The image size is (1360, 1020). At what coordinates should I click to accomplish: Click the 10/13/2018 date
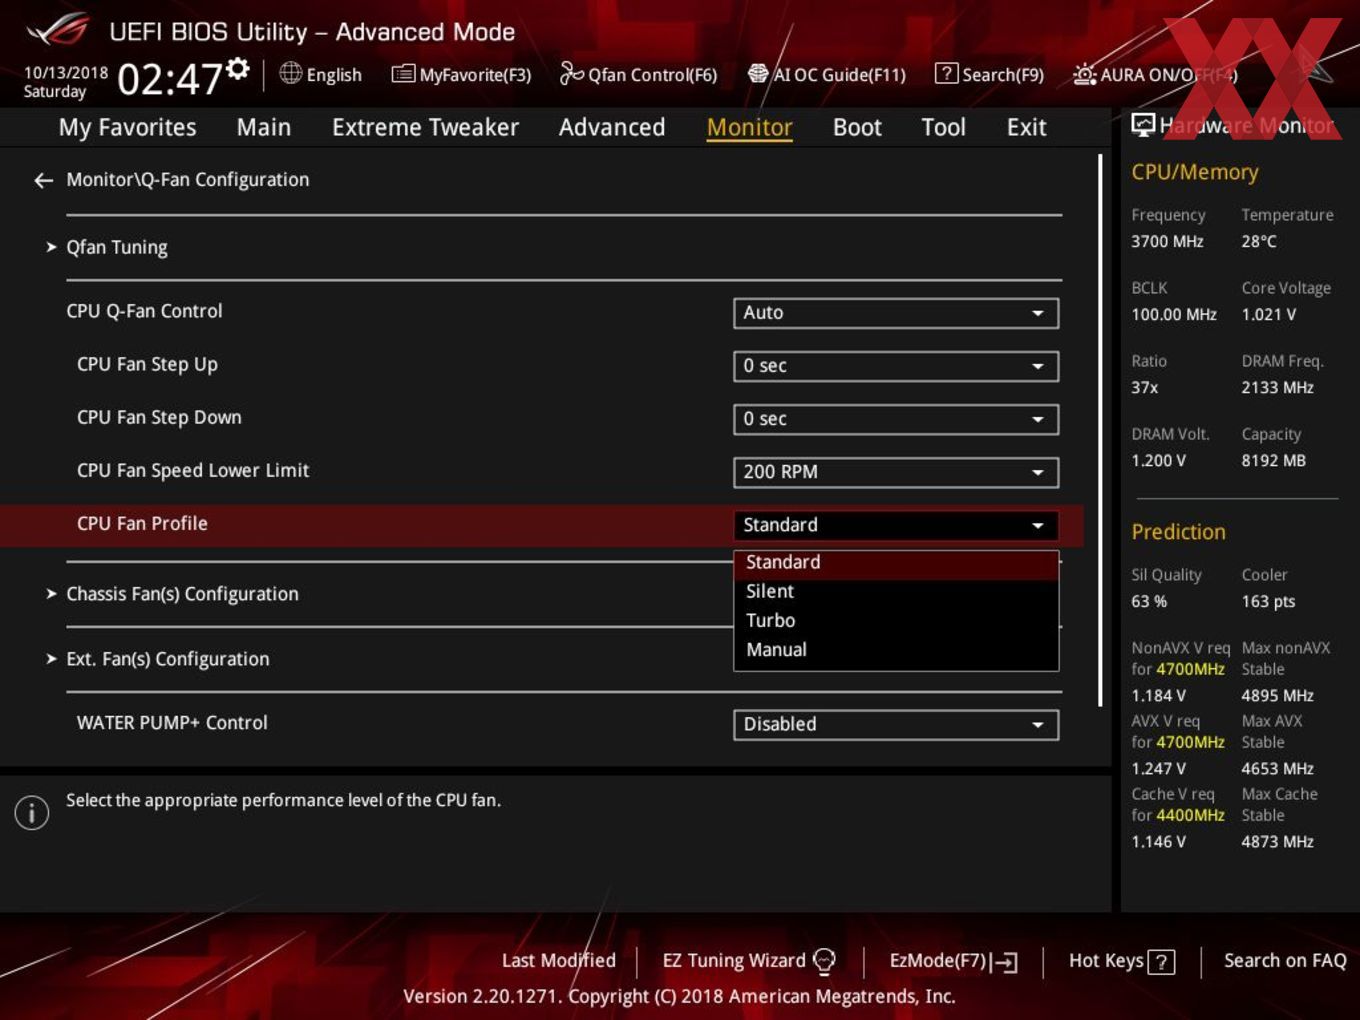click(66, 73)
